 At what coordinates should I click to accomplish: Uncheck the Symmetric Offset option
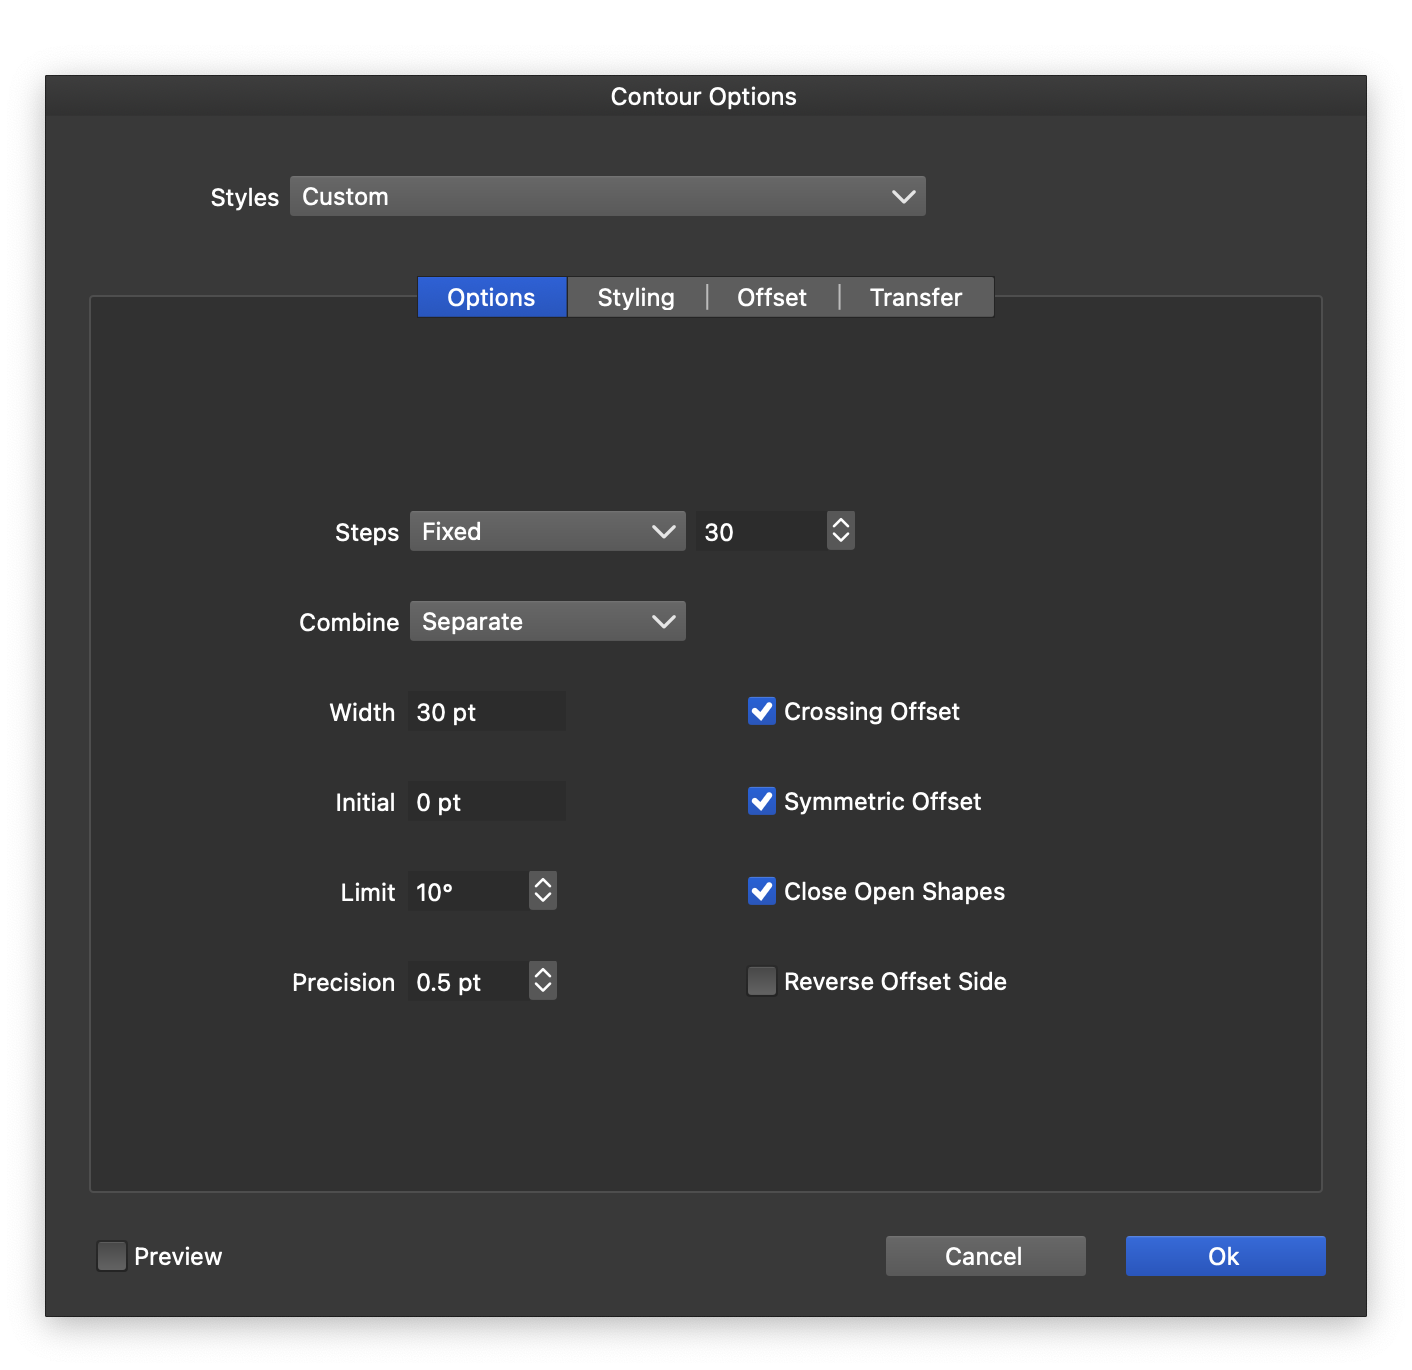[x=762, y=801]
